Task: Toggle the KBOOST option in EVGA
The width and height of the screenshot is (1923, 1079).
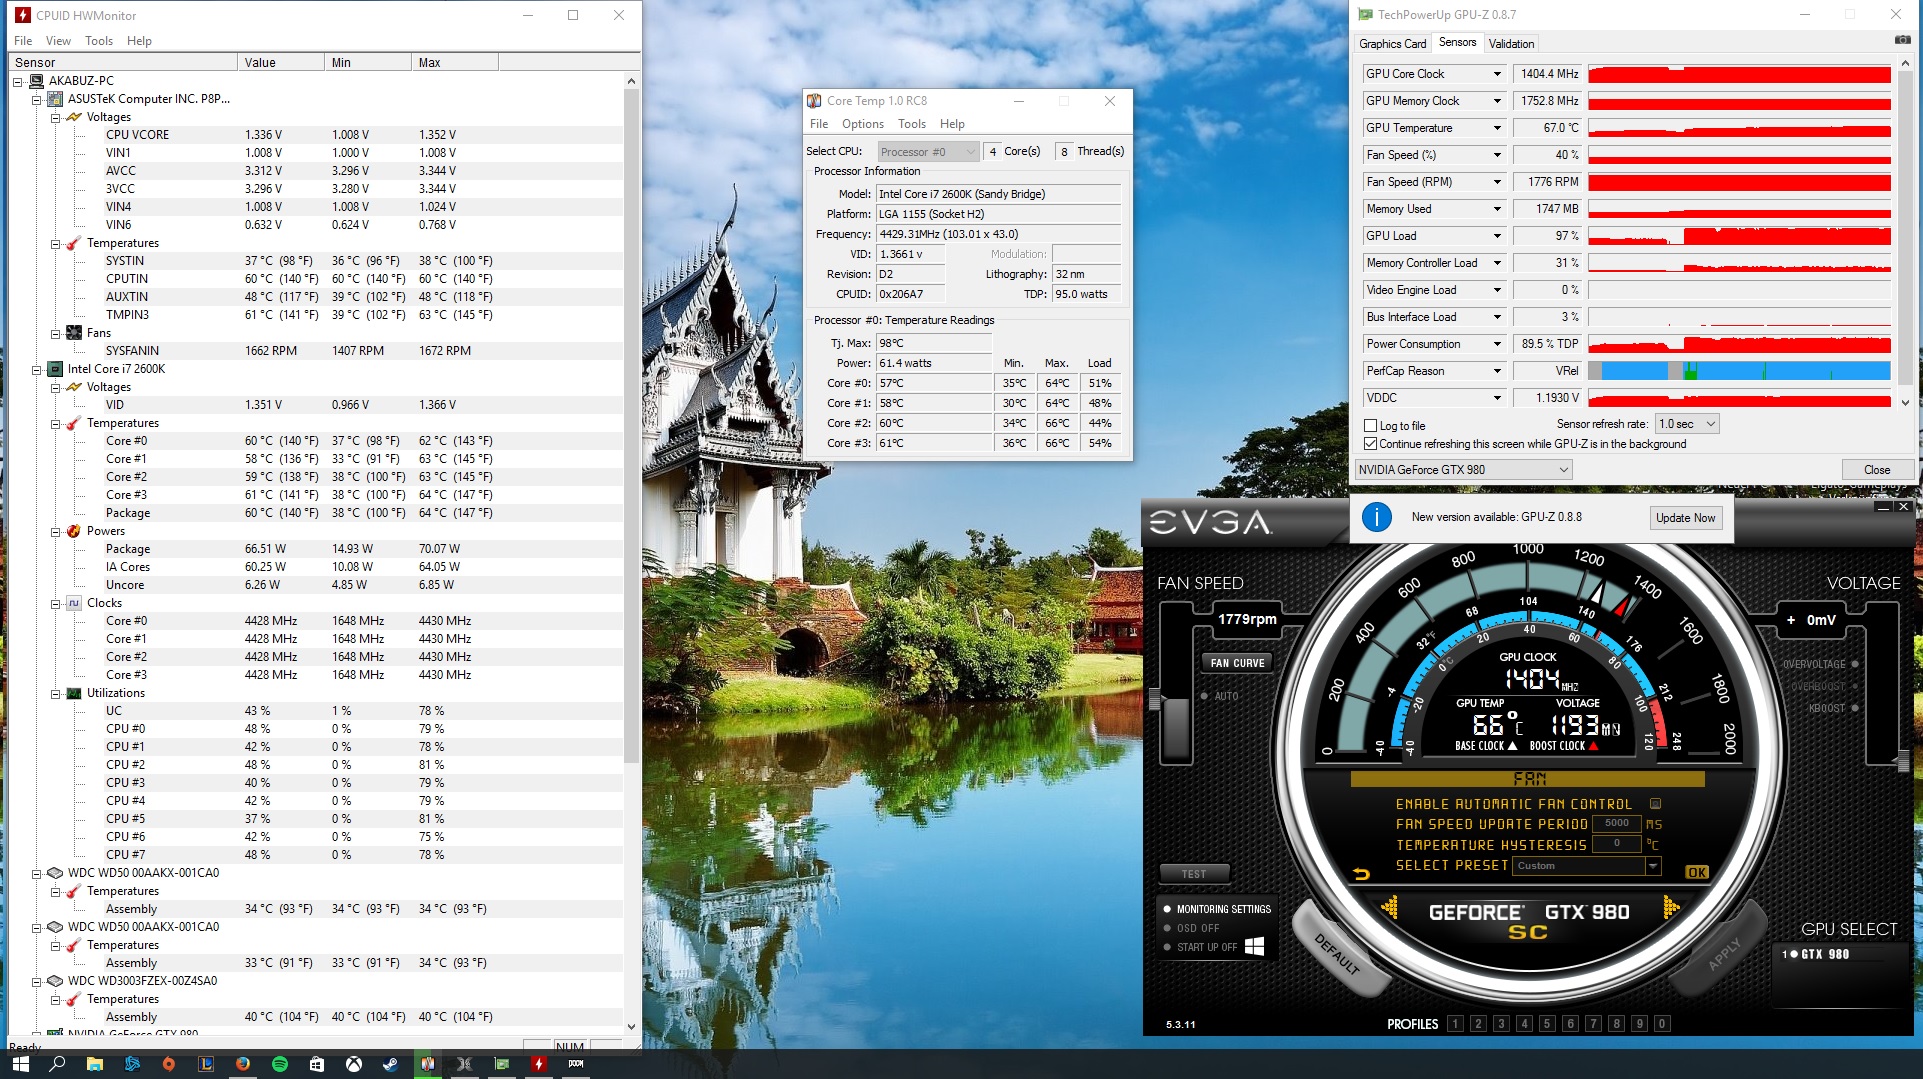Action: pos(1855,708)
